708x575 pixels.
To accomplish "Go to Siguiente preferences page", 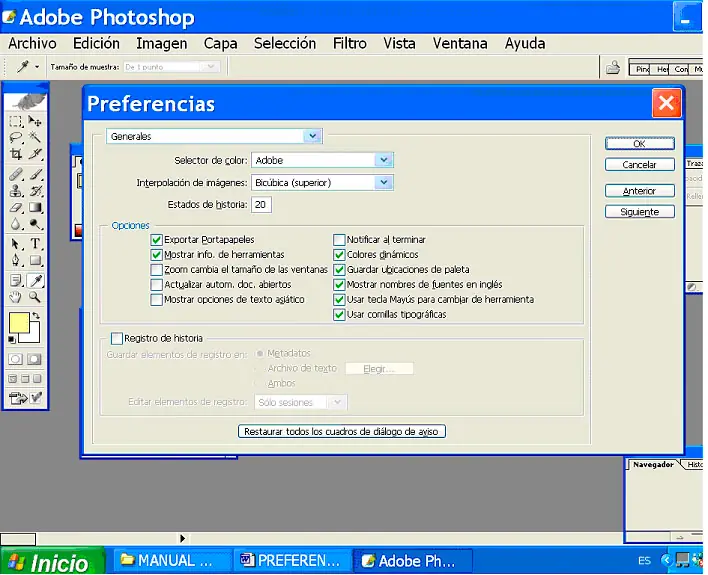I will tap(639, 212).
